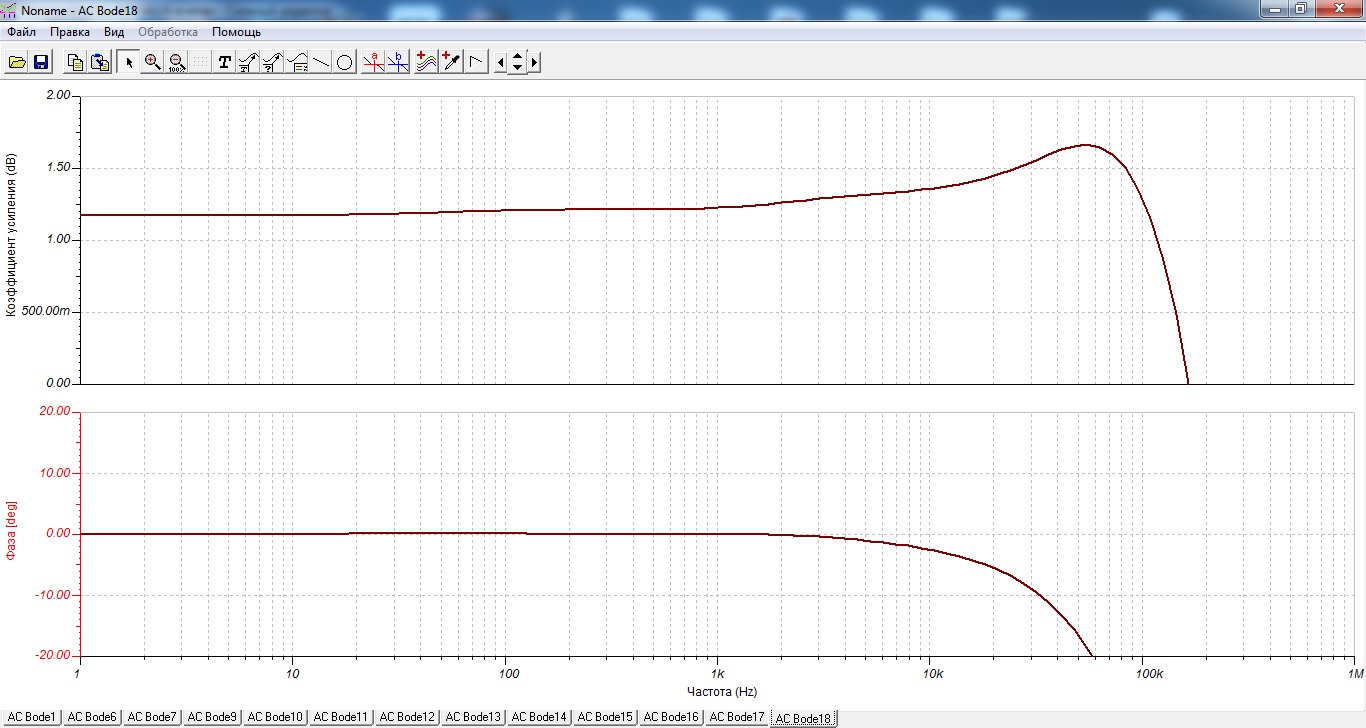Open the curve legend tool
This screenshot has height=728, width=1366.
tap(297, 62)
